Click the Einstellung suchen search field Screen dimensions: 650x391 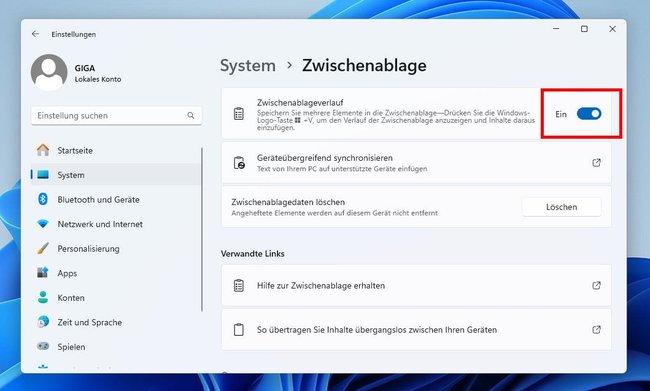click(116, 115)
